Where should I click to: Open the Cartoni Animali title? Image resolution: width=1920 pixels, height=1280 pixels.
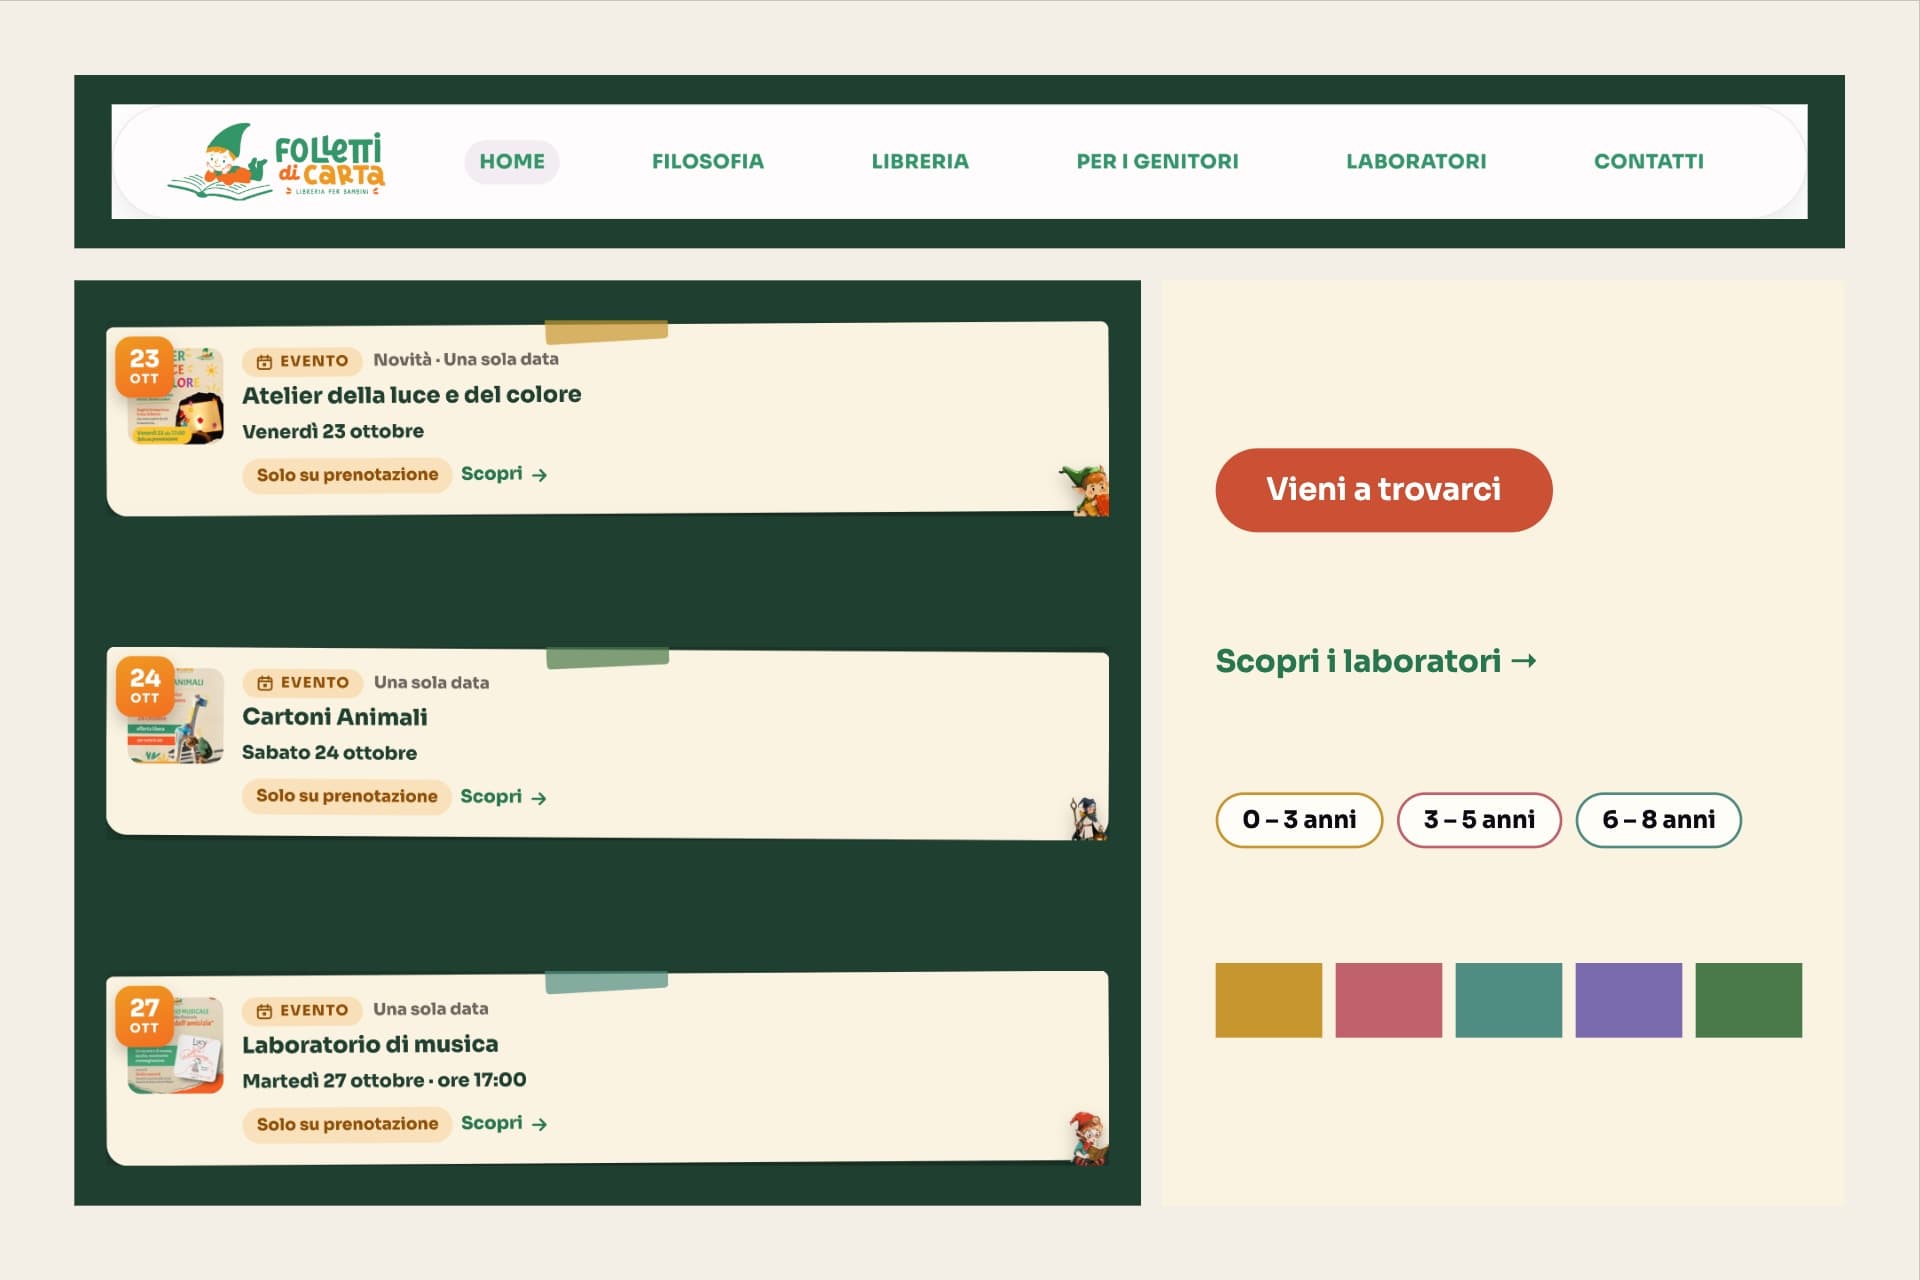(335, 717)
